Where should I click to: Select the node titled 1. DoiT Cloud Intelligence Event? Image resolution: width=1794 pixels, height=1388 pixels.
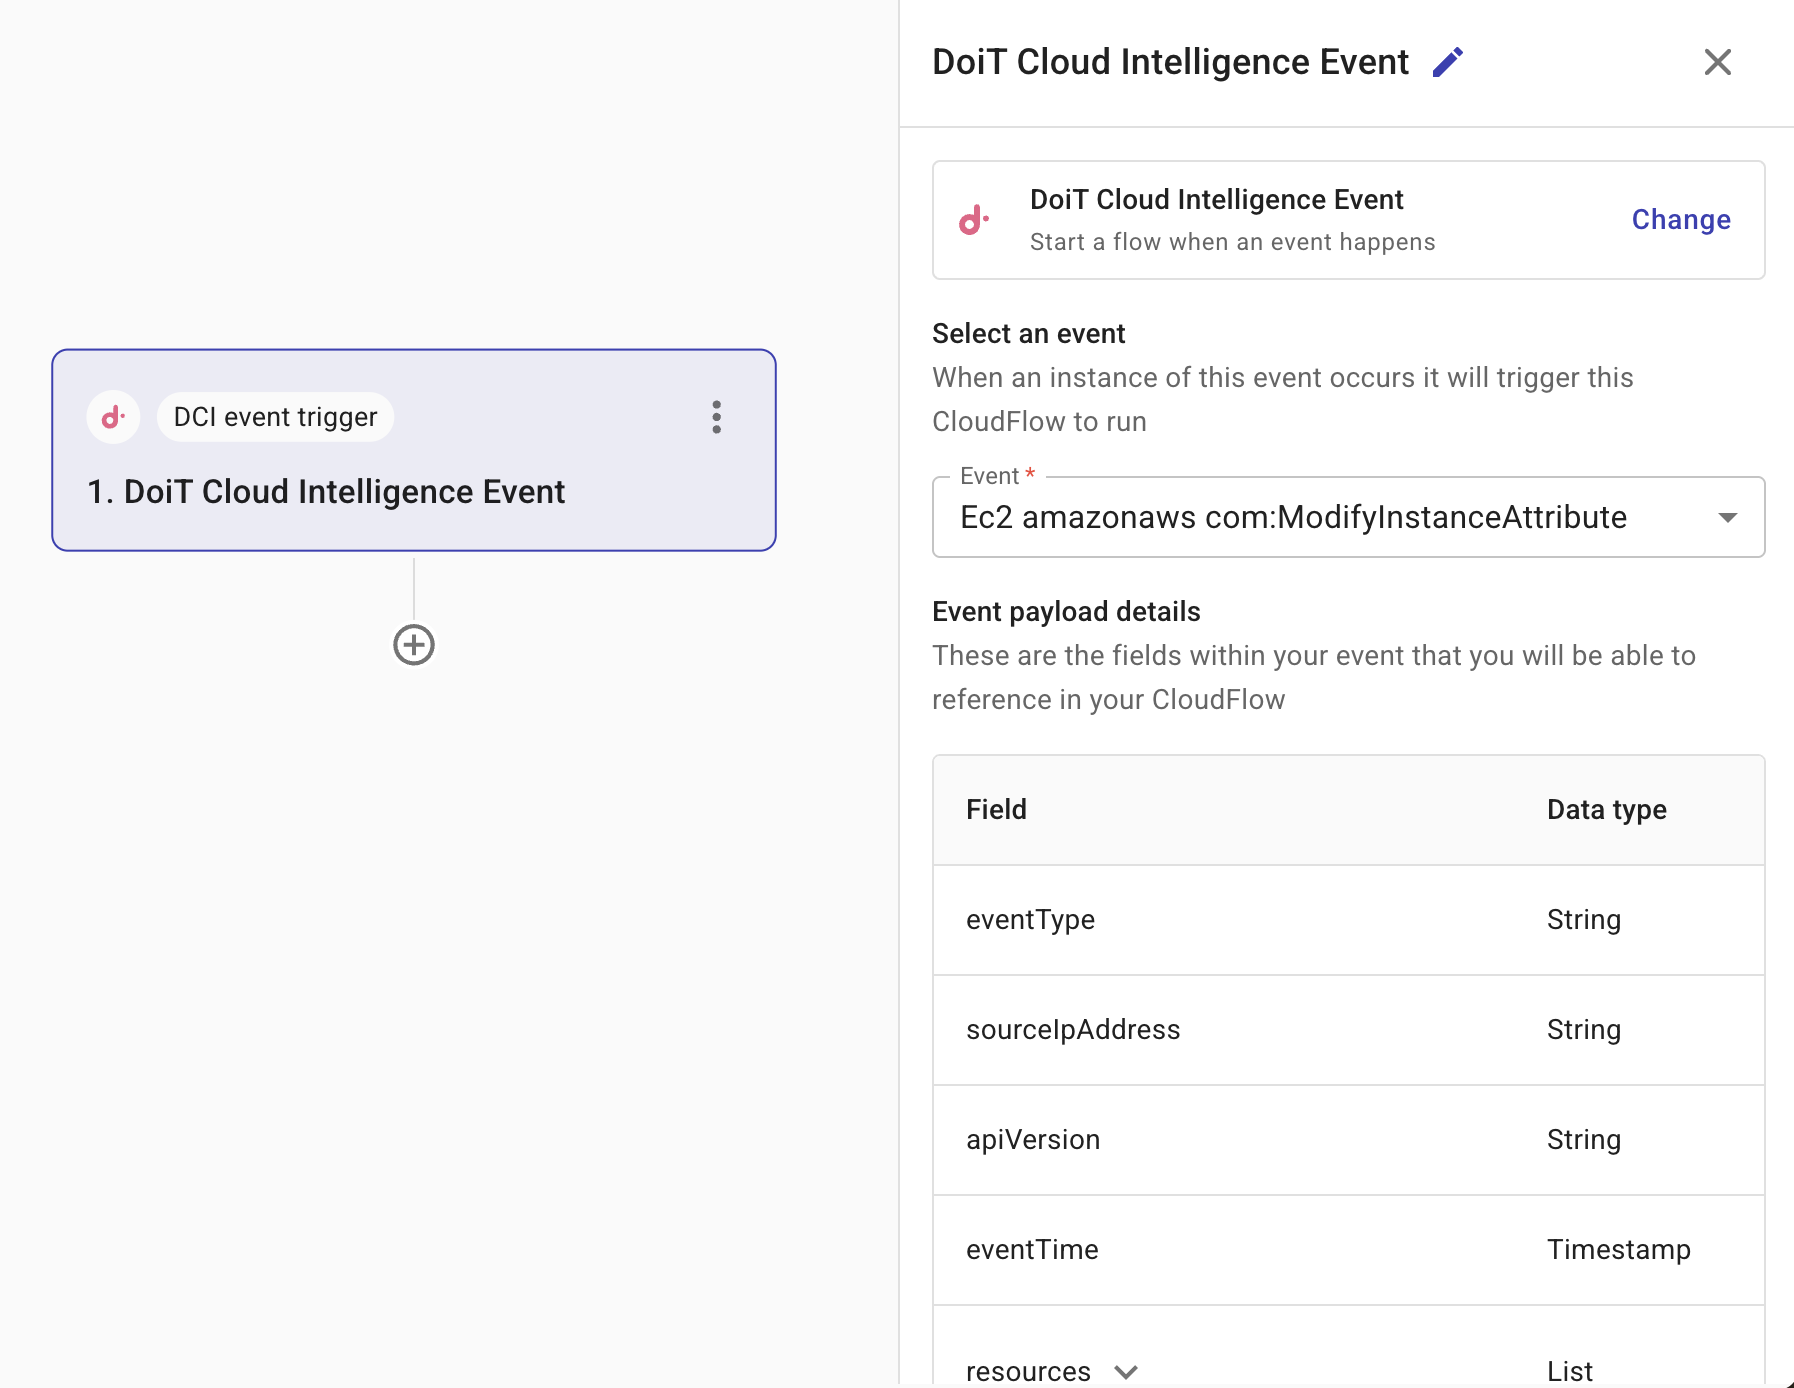click(326, 492)
